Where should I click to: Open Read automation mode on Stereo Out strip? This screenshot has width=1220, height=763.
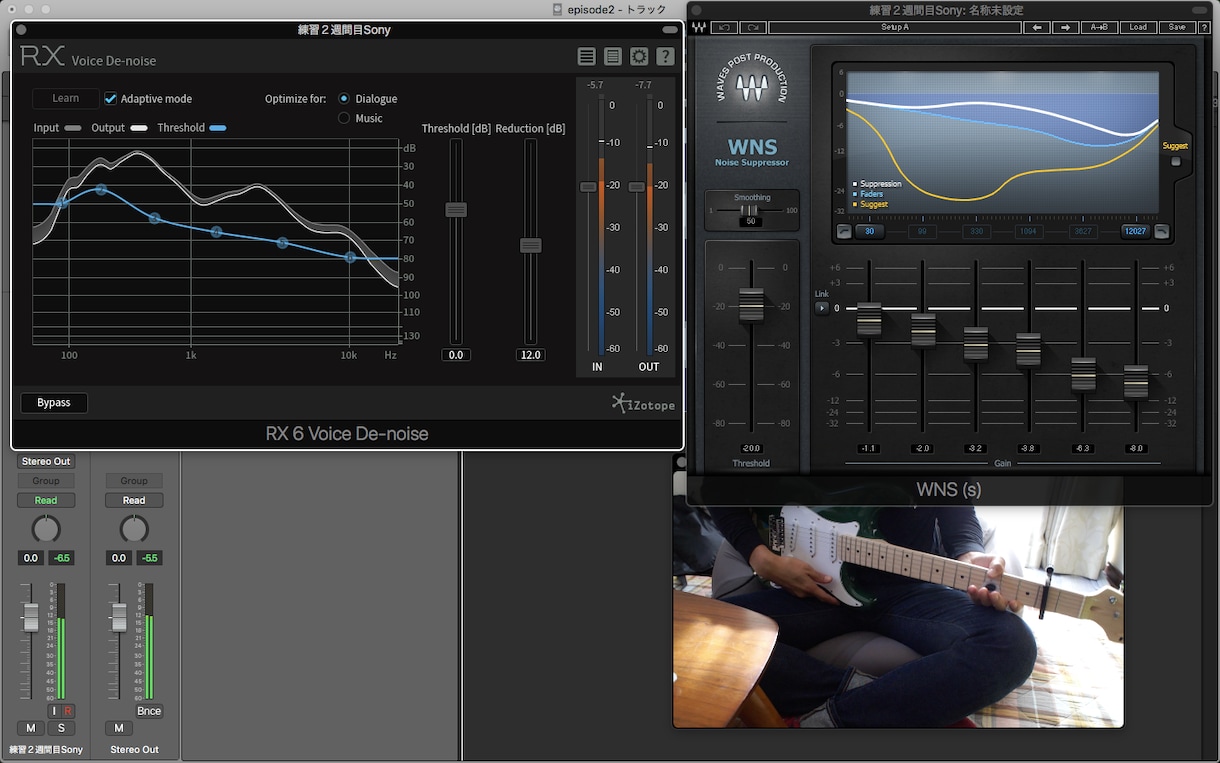point(134,500)
